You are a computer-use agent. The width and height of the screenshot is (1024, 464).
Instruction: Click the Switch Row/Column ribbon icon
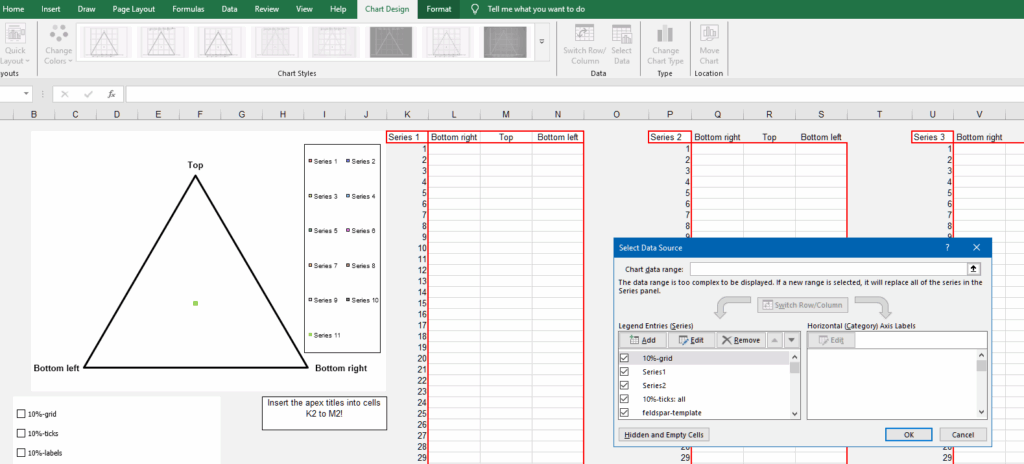[584, 44]
